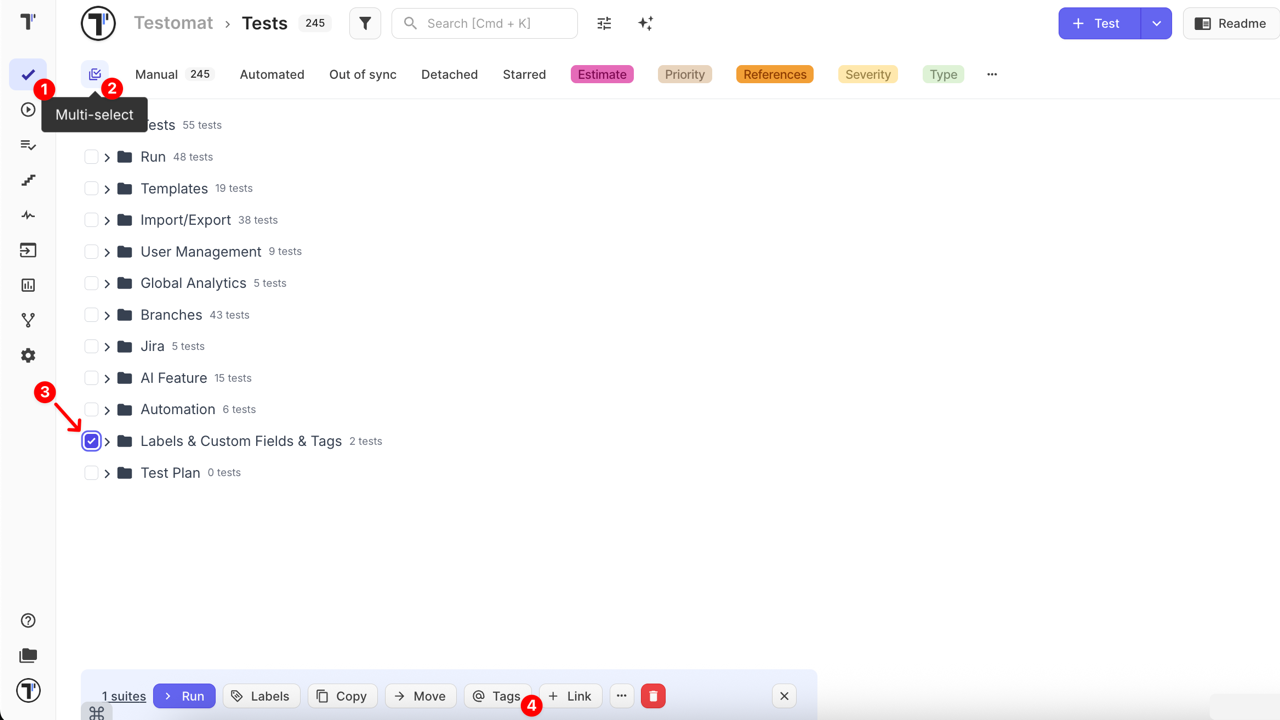Click the pink Estimate label chip
The height and width of the screenshot is (720, 1280).
[602, 74]
